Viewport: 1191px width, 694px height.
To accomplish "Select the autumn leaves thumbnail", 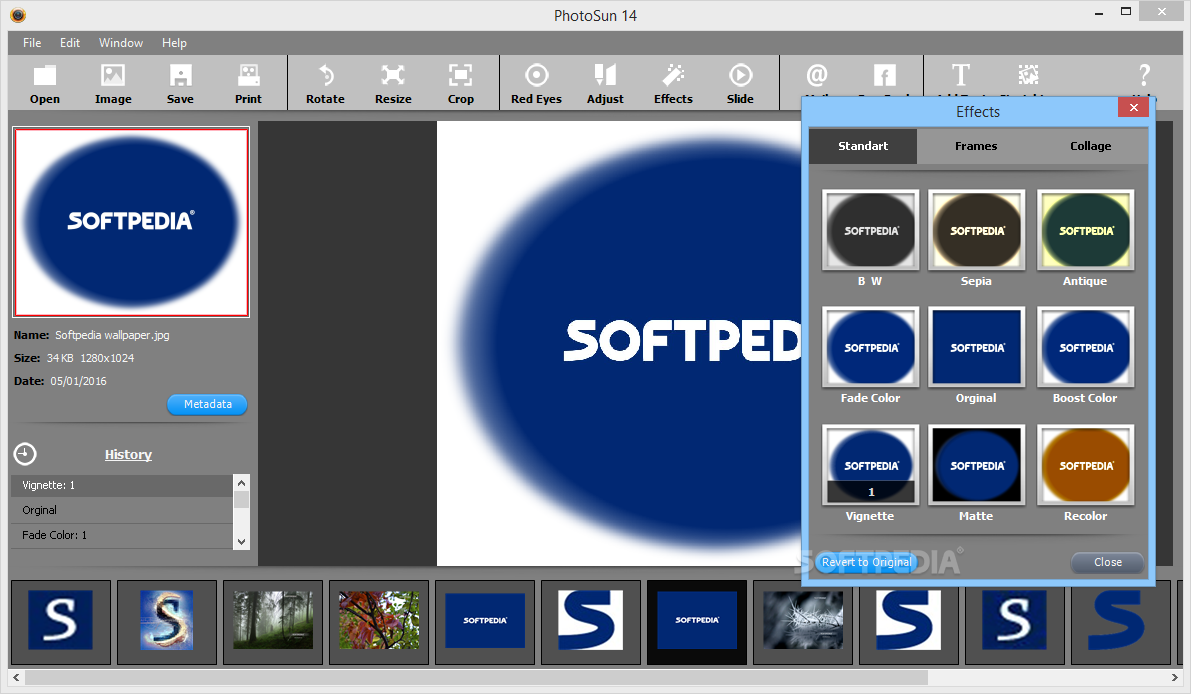I will [378, 621].
